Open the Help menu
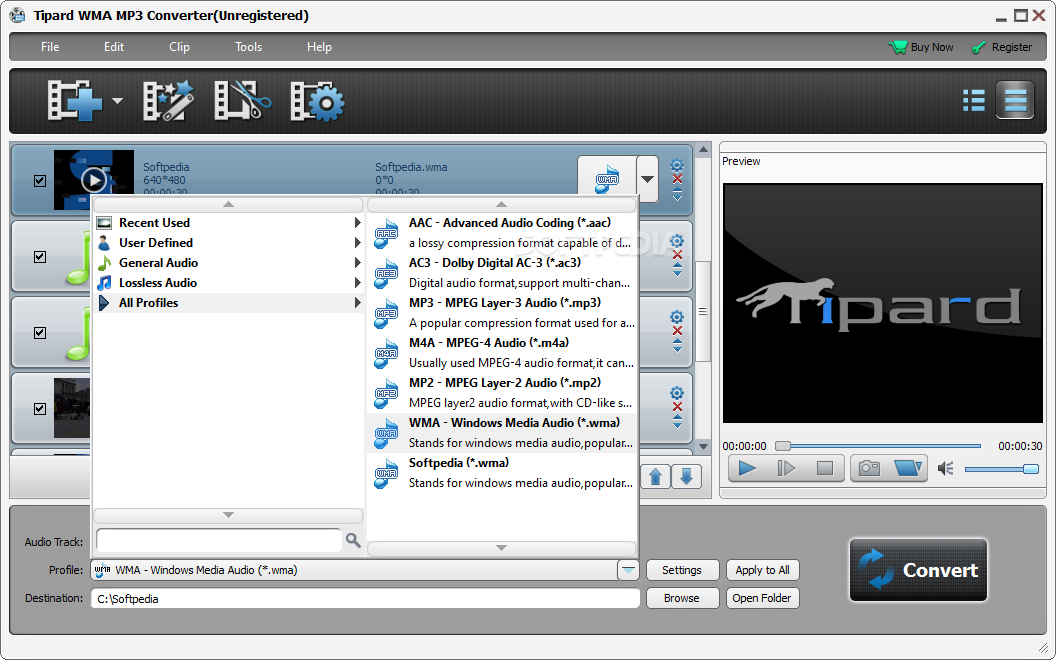 pos(319,46)
